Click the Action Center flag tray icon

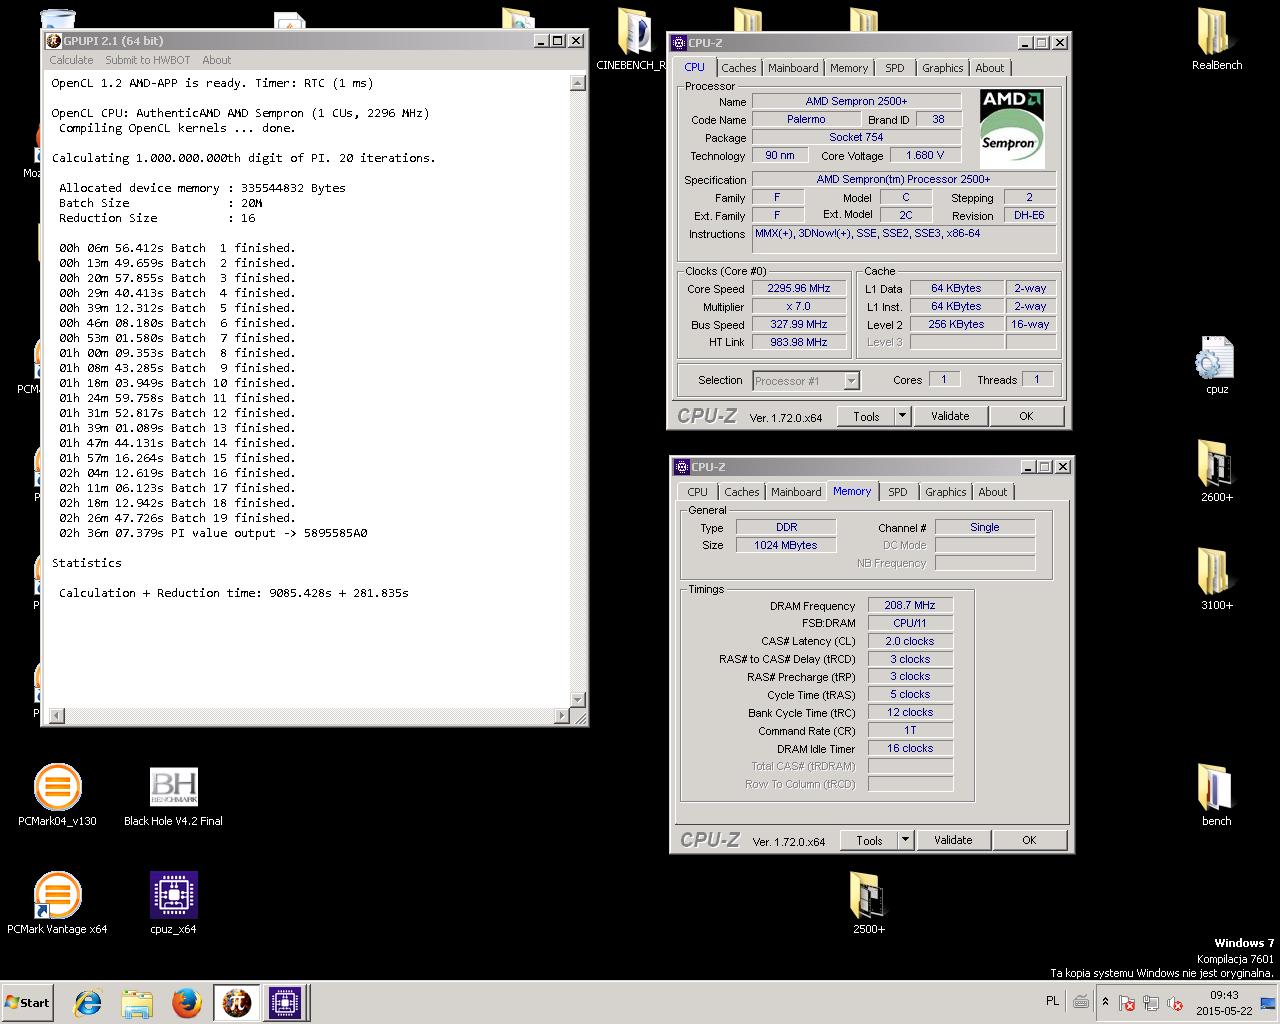point(1126,1003)
